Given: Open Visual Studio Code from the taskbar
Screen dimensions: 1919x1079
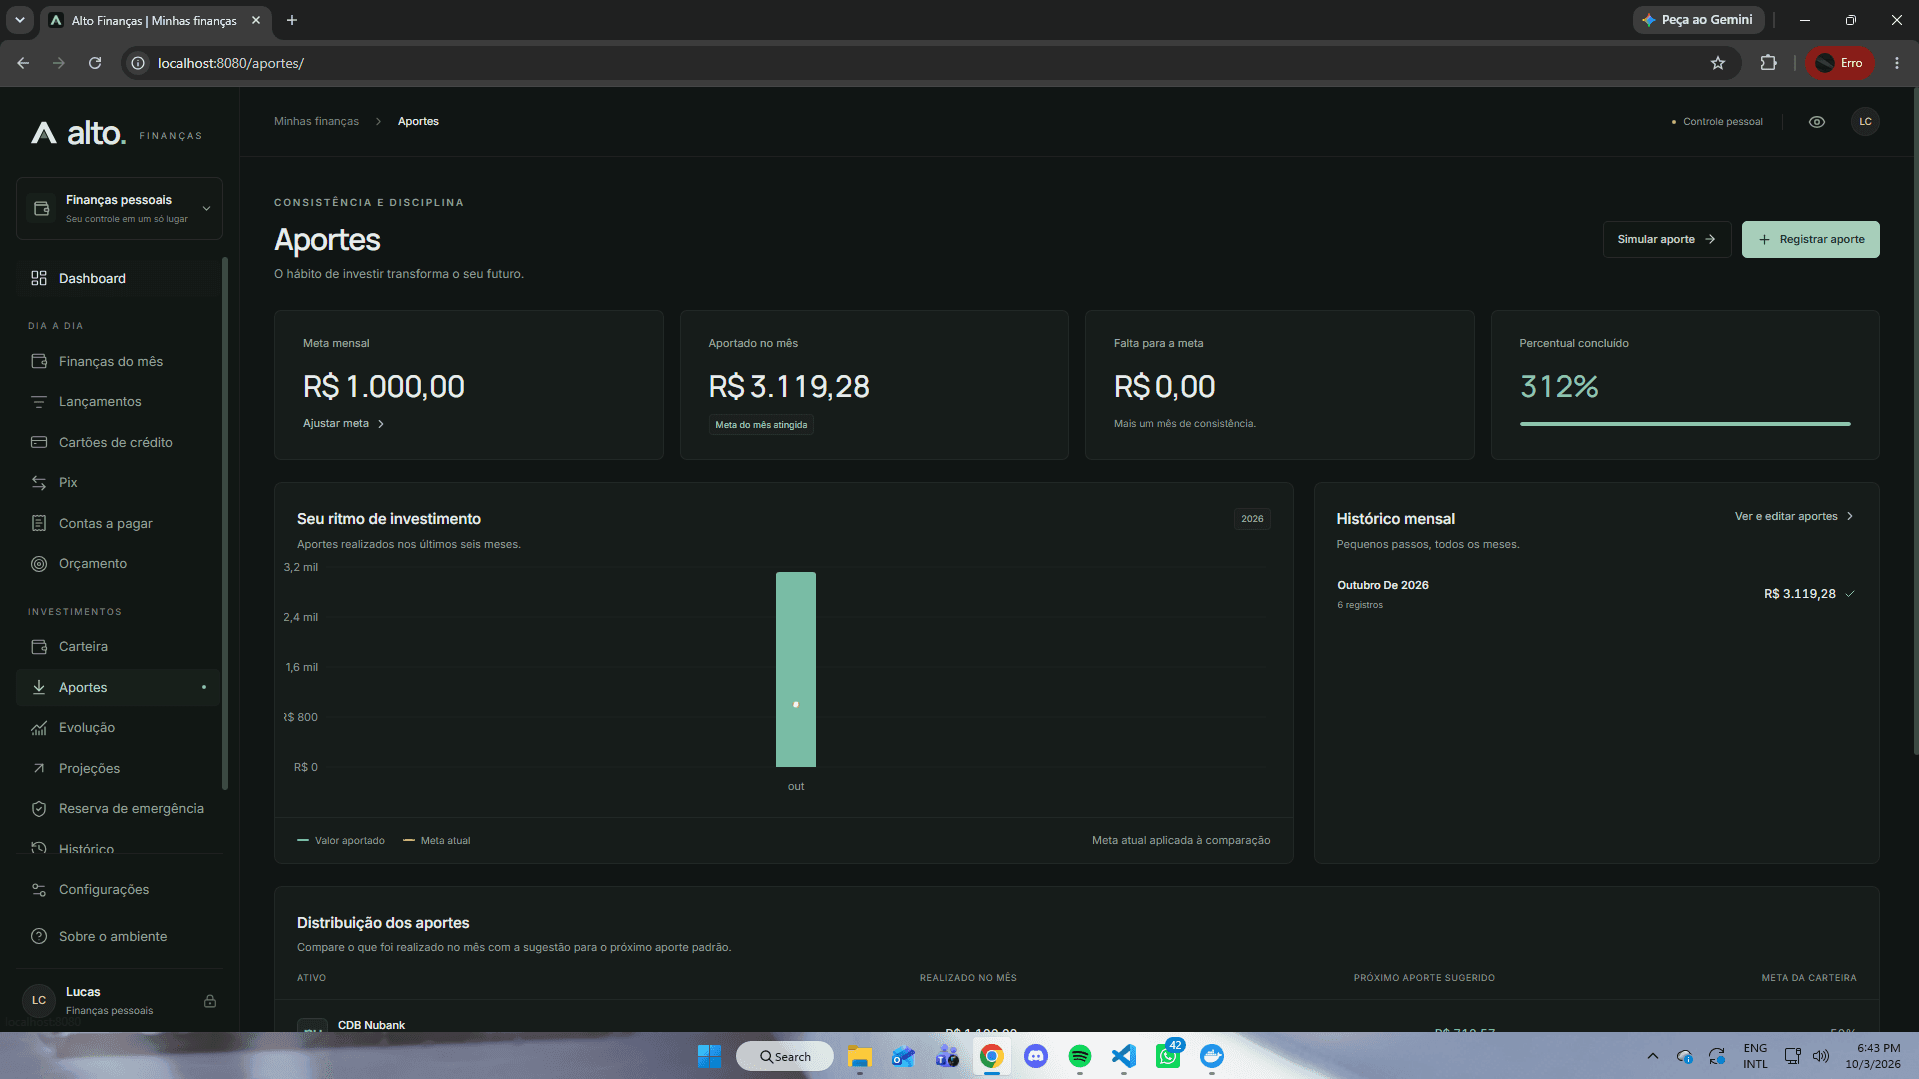Looking at the screenshot, I should click(x=1124, y=1056).
